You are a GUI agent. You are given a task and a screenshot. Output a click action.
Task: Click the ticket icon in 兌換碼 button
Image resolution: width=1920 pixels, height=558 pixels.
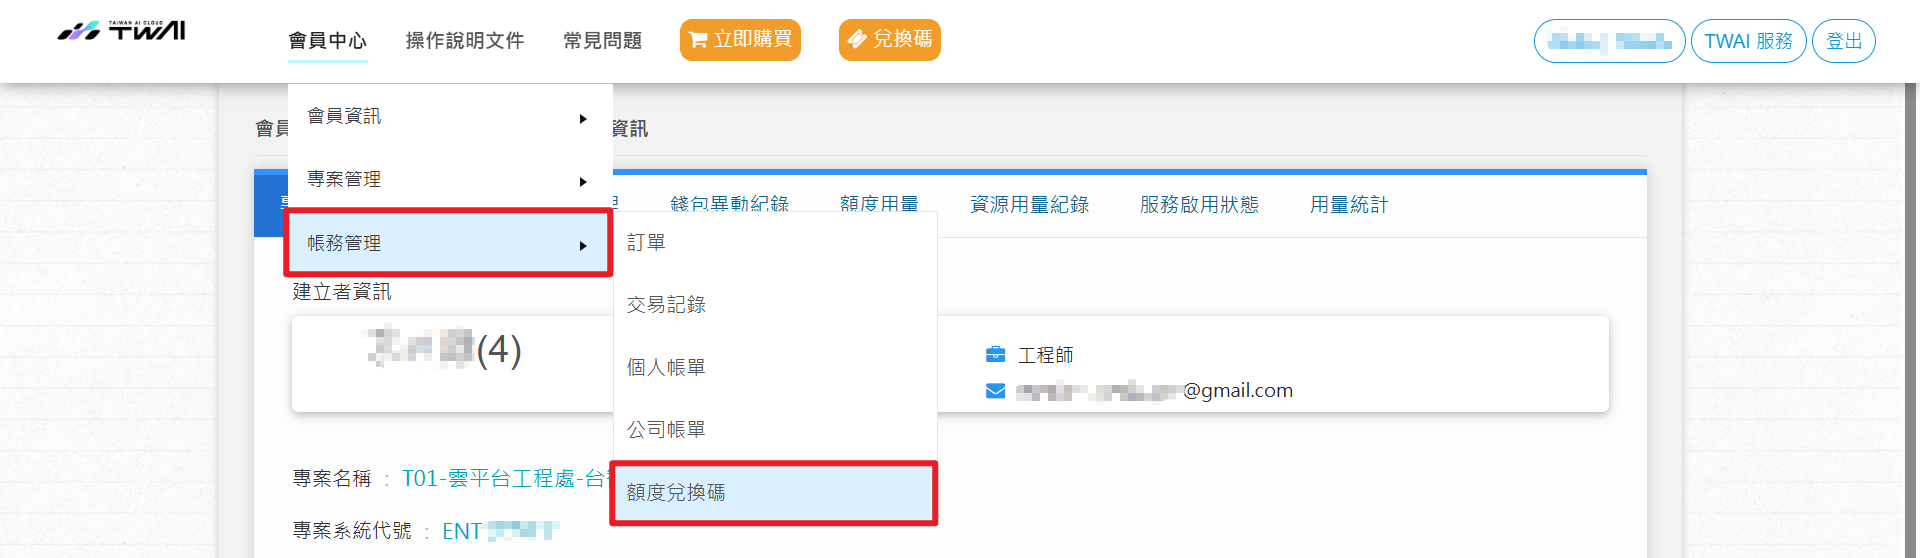pos(857,39)
